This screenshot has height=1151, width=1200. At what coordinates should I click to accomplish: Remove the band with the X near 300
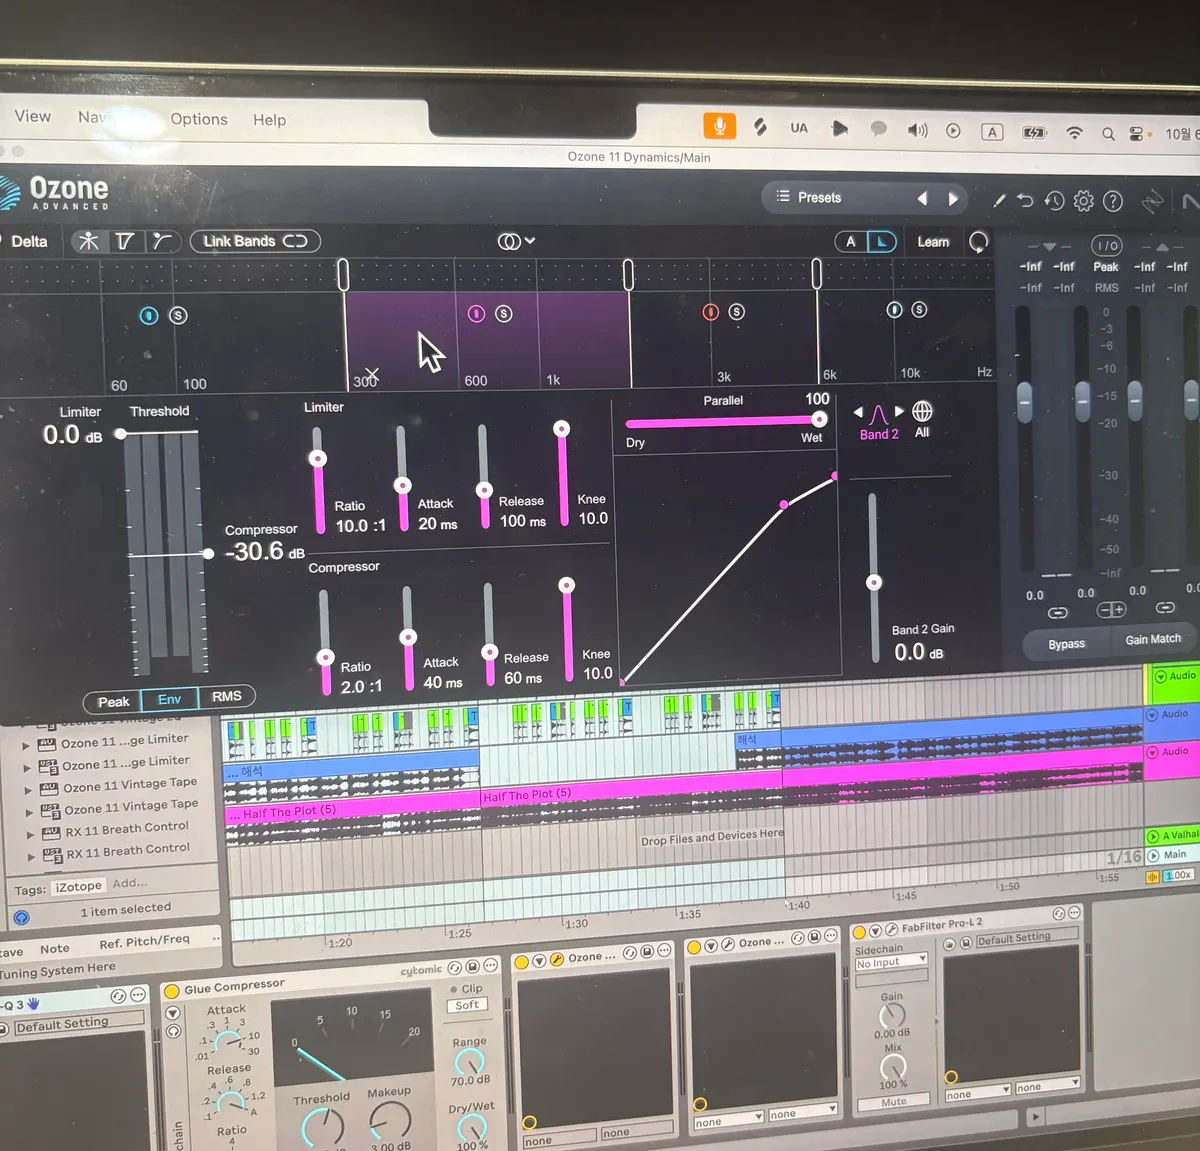[x=371, y=373]
